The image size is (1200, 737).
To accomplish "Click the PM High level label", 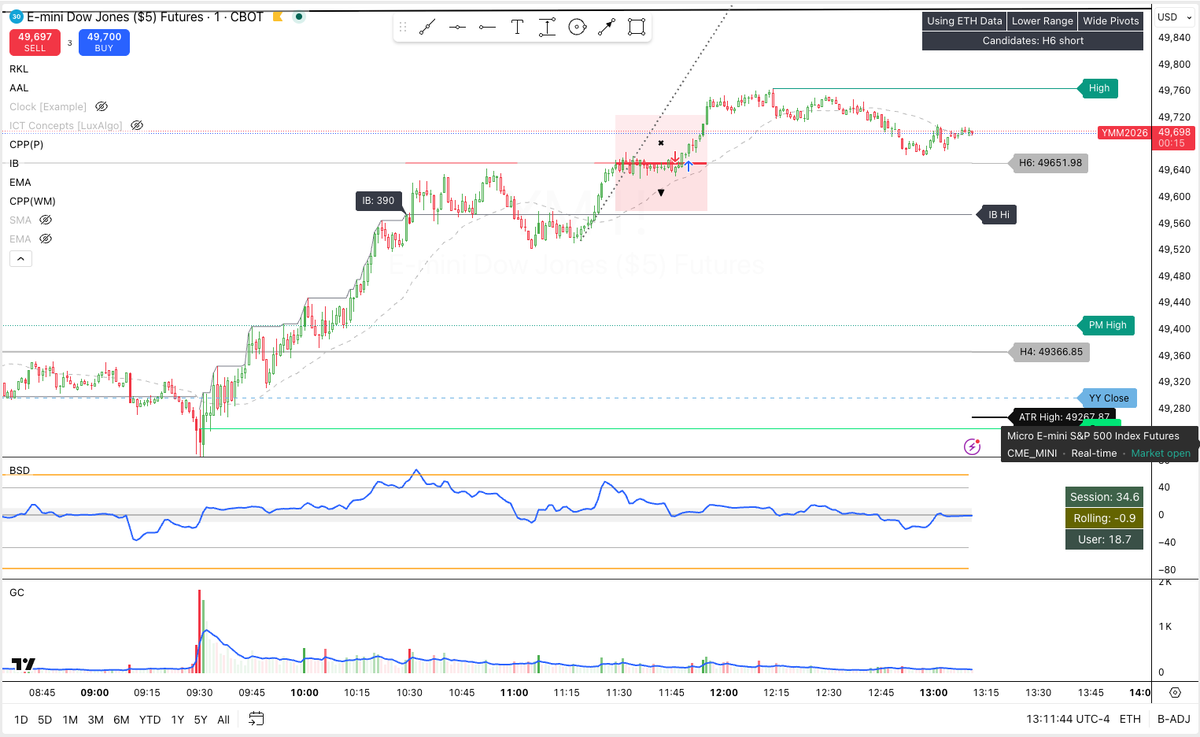I will coord(1106,325).
